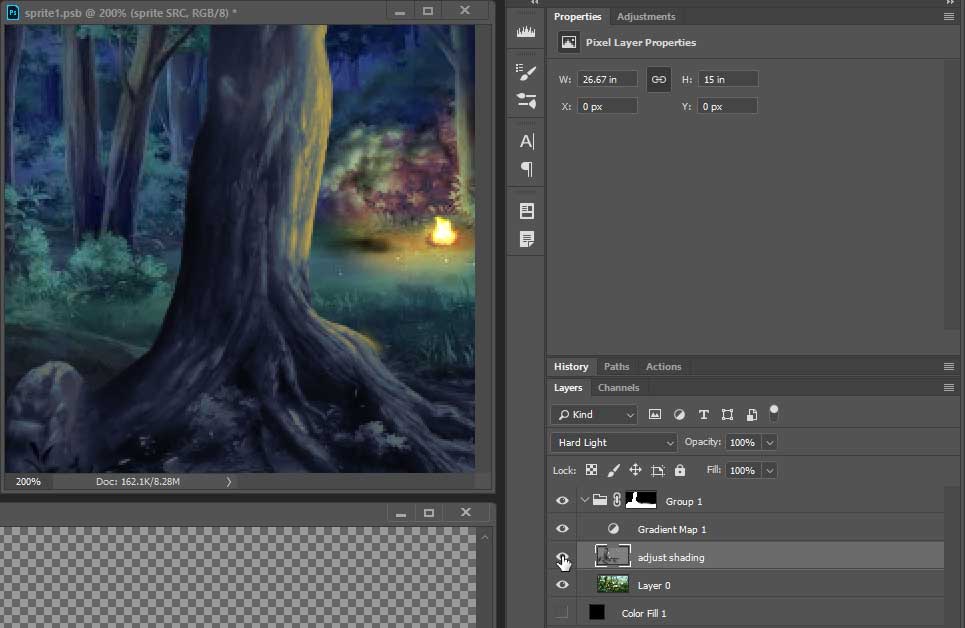The width and height of the screenshot is (965, 628).
Task: Open the Paths panel tab
Action: click(616, 367)
